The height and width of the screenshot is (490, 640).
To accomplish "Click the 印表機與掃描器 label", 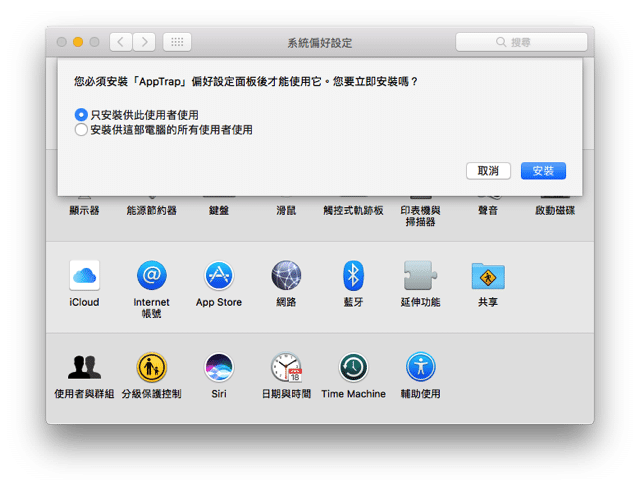I will click(420, 216).
